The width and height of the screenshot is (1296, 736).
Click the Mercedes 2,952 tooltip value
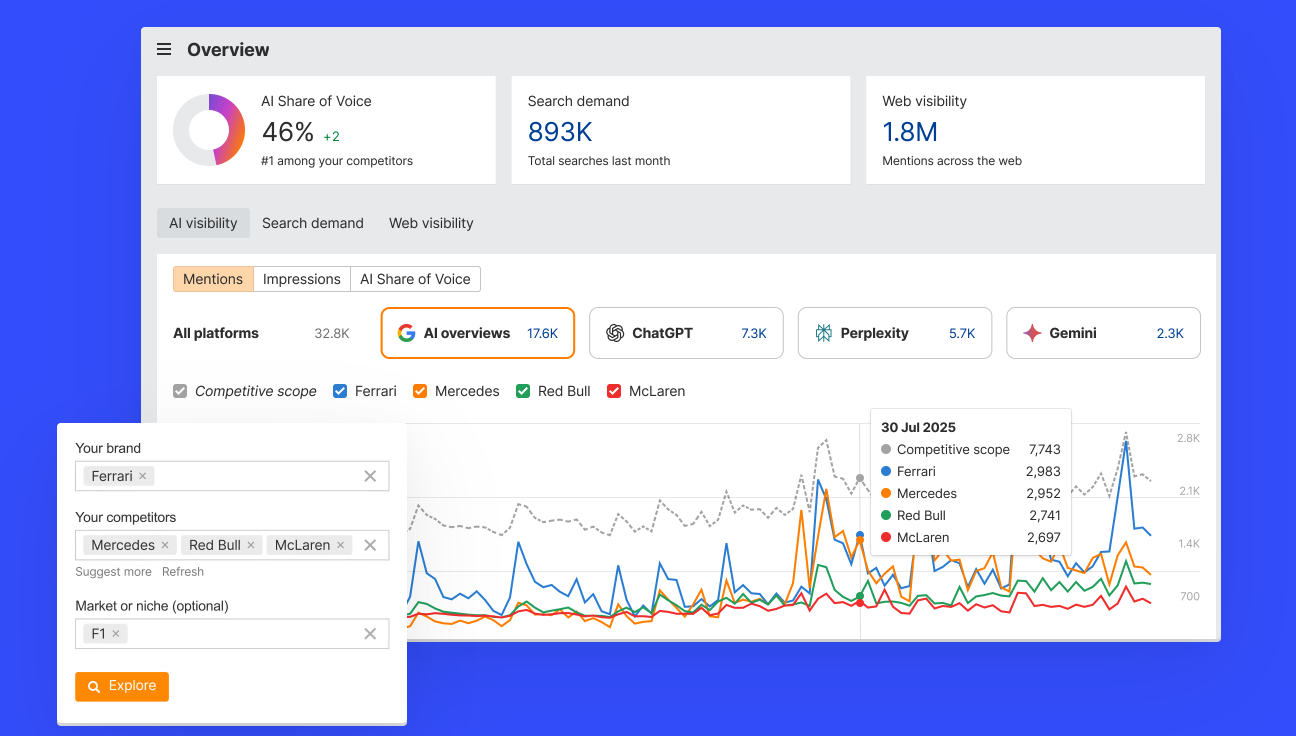point(1043,493)
